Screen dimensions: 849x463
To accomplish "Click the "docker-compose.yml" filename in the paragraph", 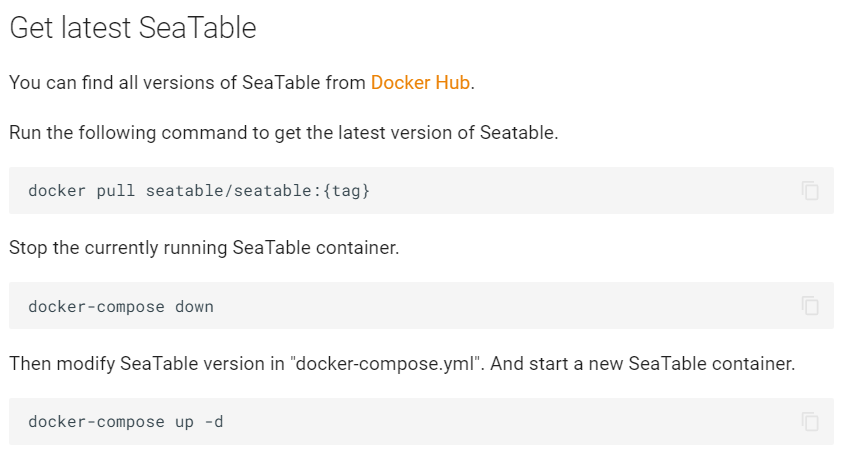I will 386,363.
